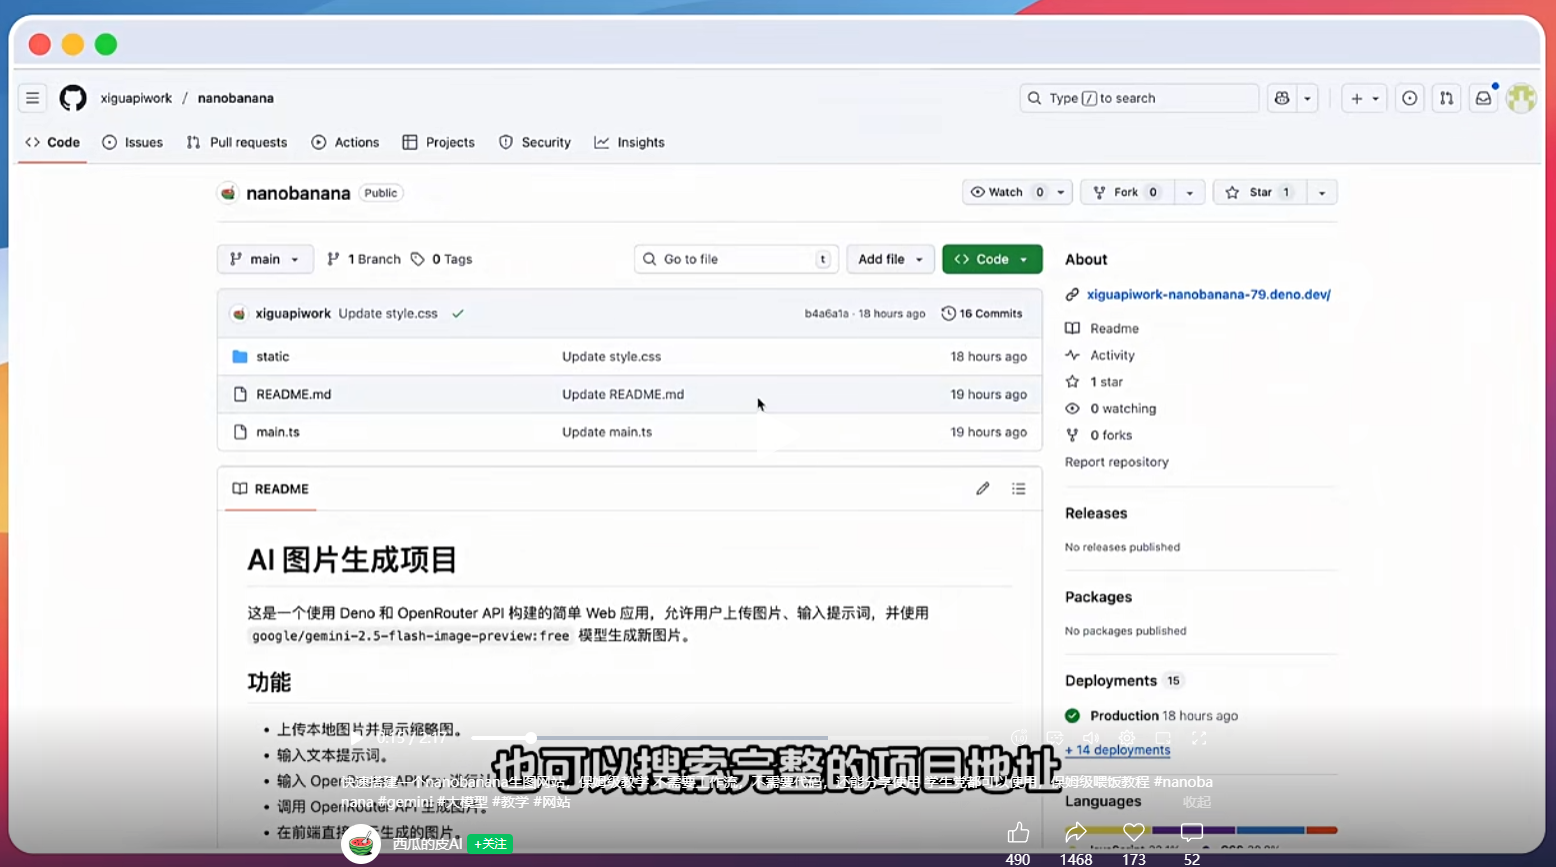The height and width of the screenshot is (867, 1556).
Task: View the 16 Commits history
Action: click(x=982, y=313)
